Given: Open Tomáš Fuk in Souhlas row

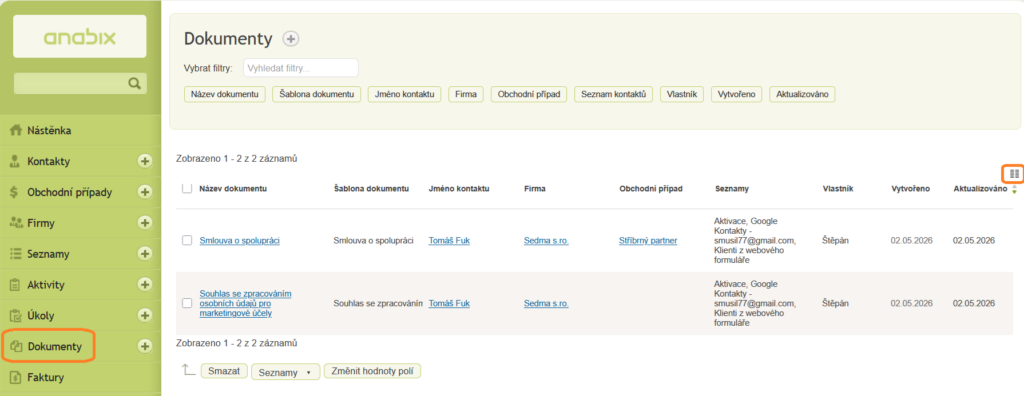Looking at the screenshot, I should coord(449,303).
